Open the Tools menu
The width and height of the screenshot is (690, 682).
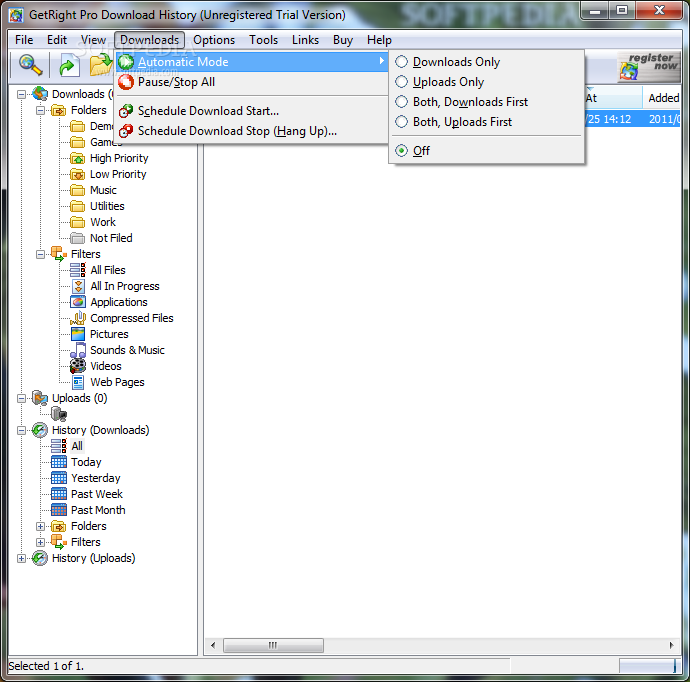[264, 40]
